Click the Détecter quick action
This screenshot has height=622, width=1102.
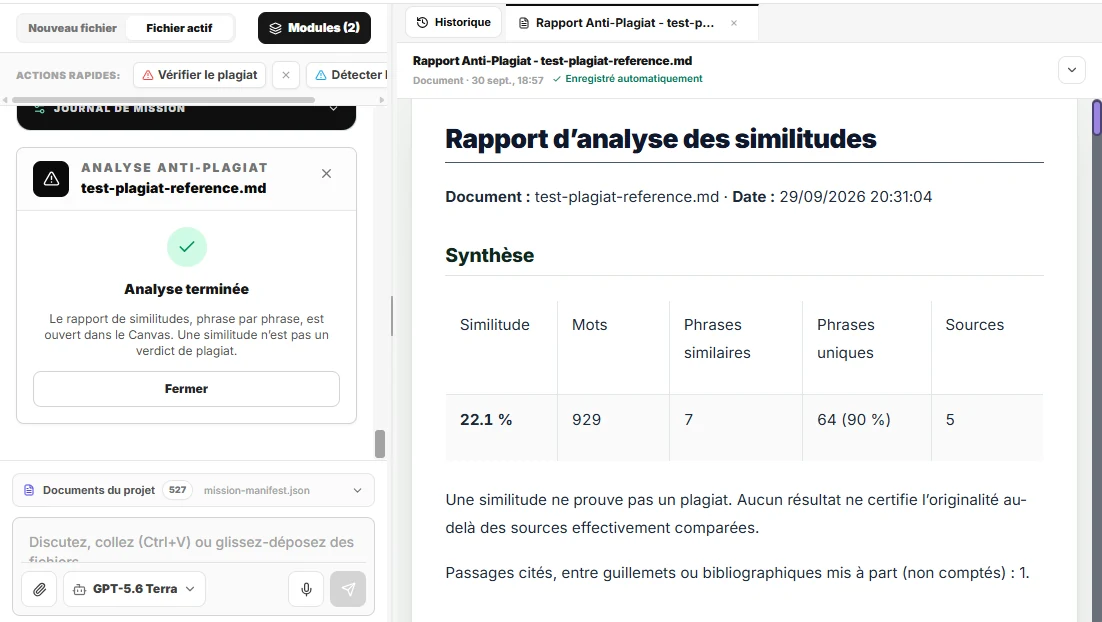(347, 75)
